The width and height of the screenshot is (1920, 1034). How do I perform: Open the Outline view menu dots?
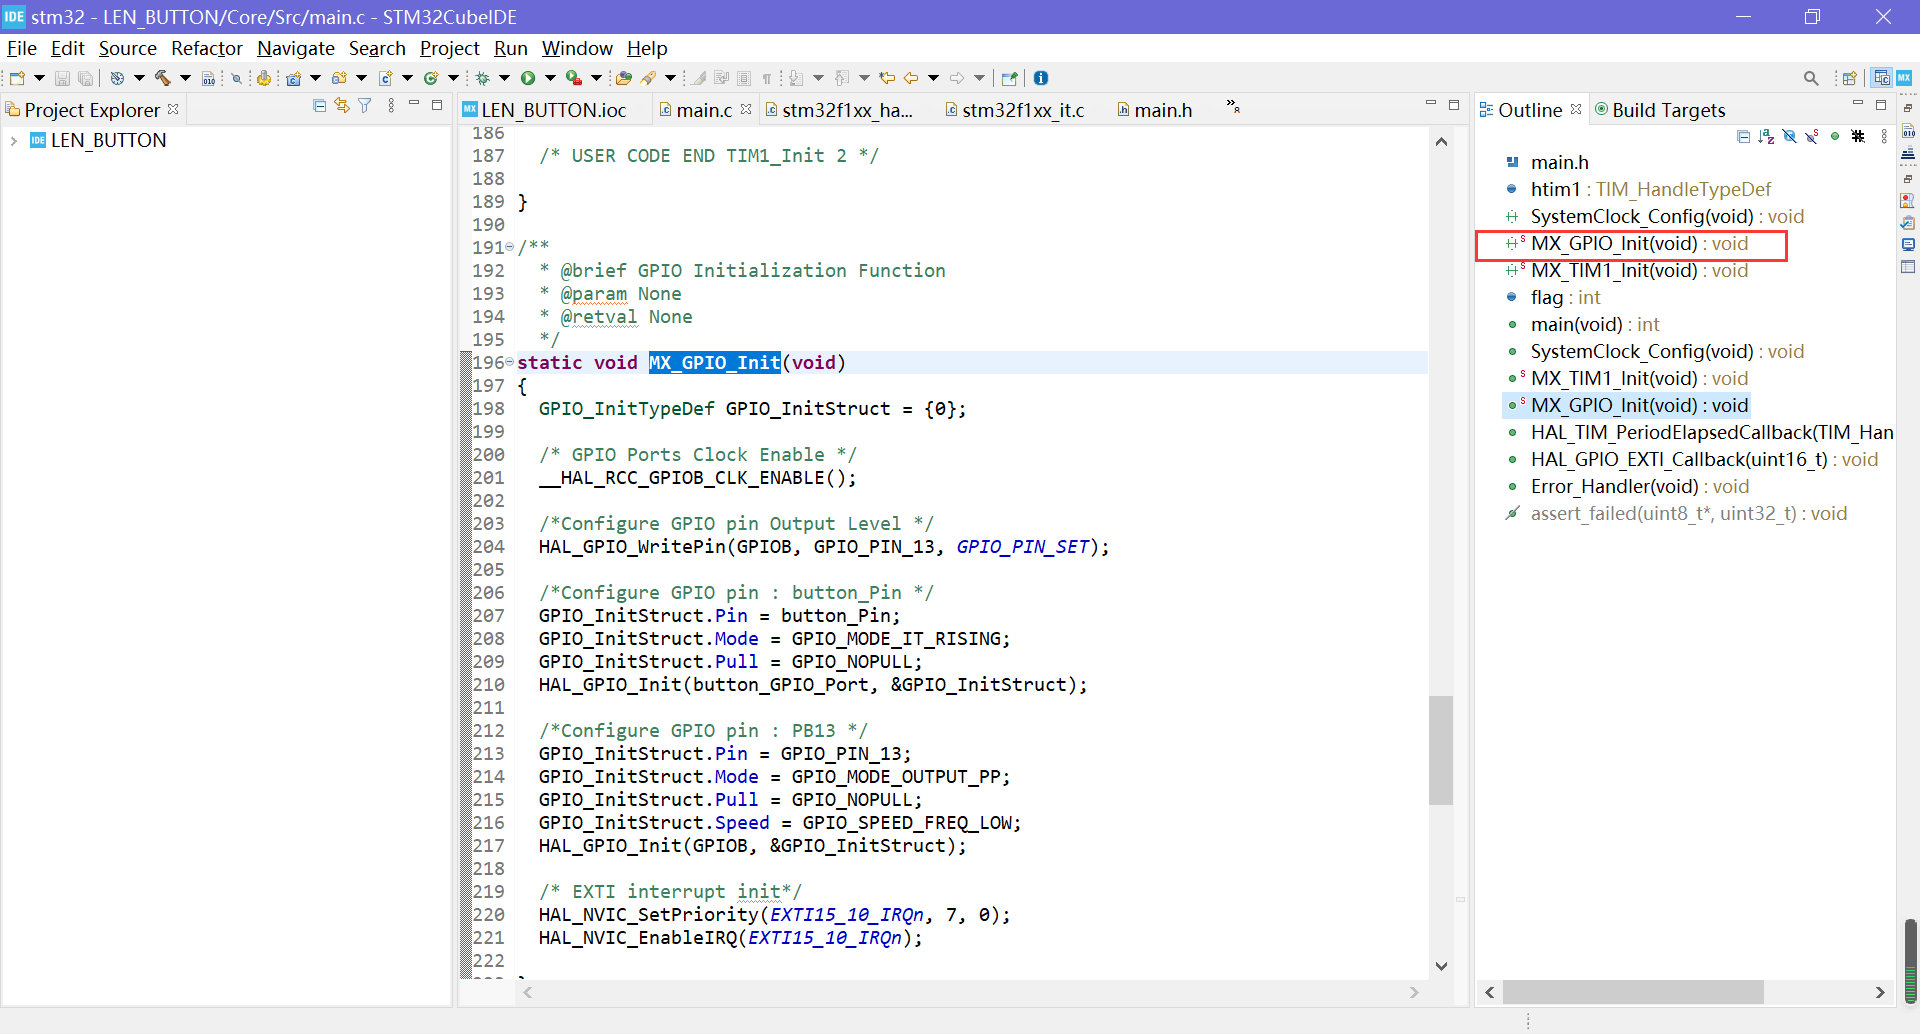(x=1884, y=136)
